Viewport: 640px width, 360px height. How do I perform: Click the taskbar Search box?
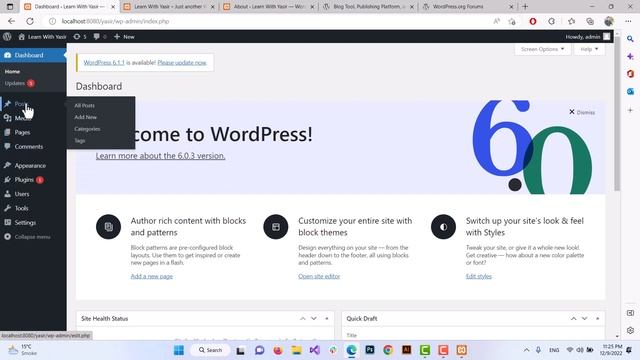point(210,350)
